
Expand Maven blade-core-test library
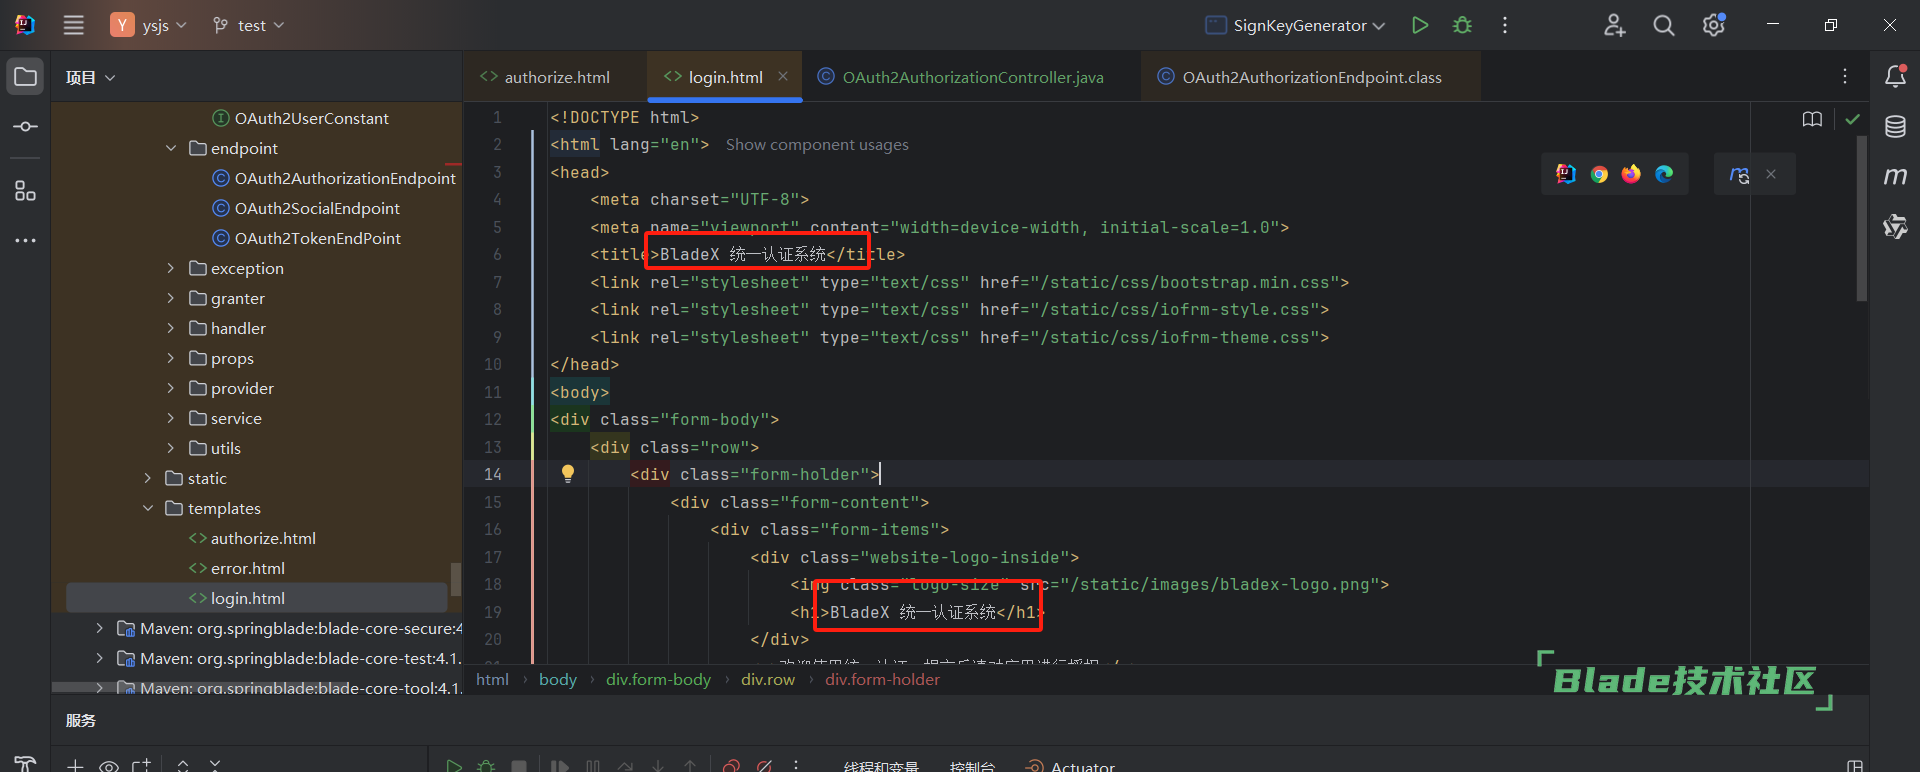99,658
